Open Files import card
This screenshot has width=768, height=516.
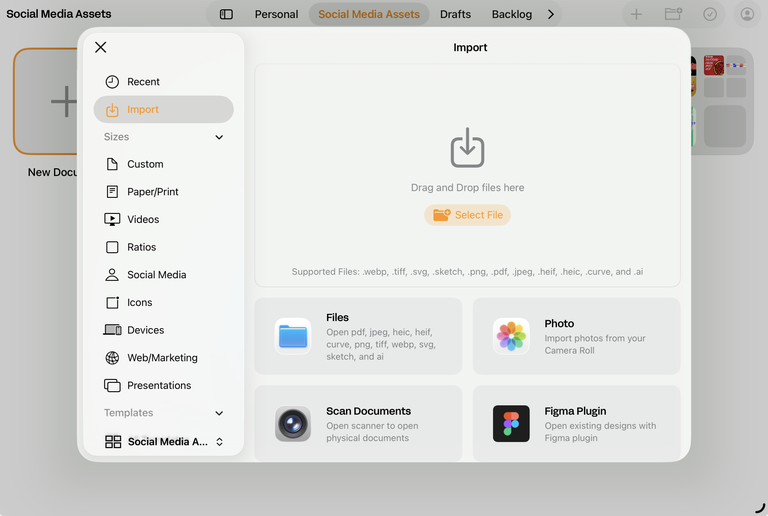(x=358, y=336)
